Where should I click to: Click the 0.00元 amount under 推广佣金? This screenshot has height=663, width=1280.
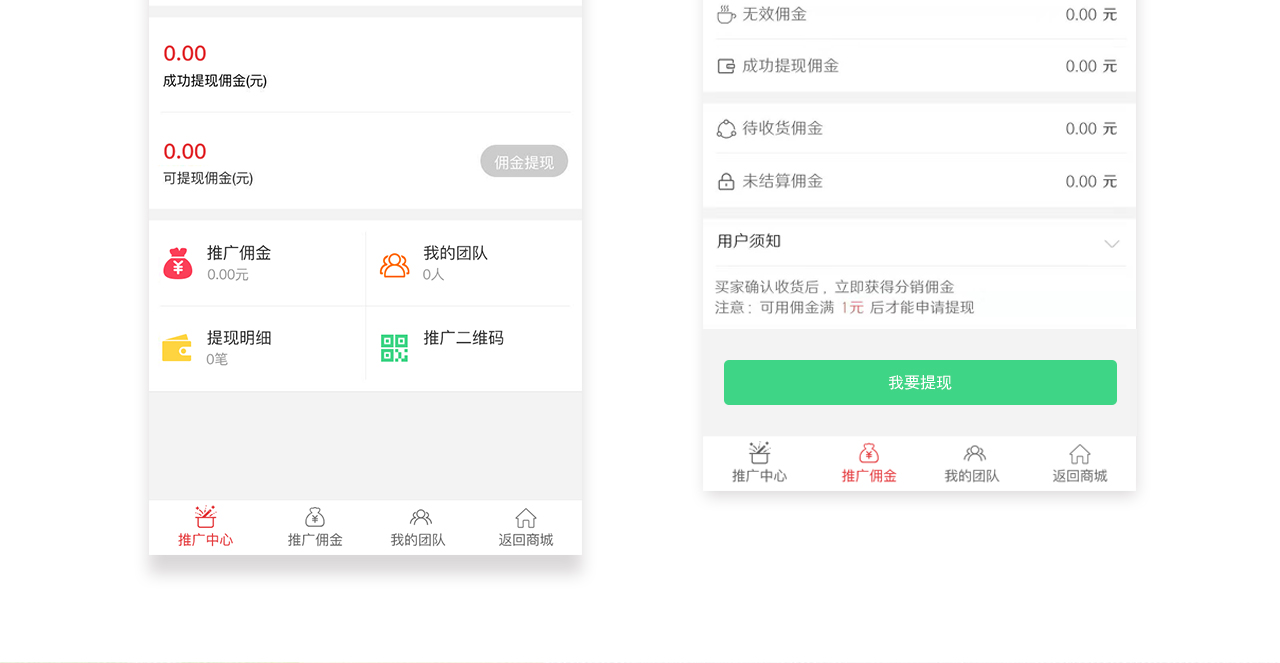click(x=228, y=274)
